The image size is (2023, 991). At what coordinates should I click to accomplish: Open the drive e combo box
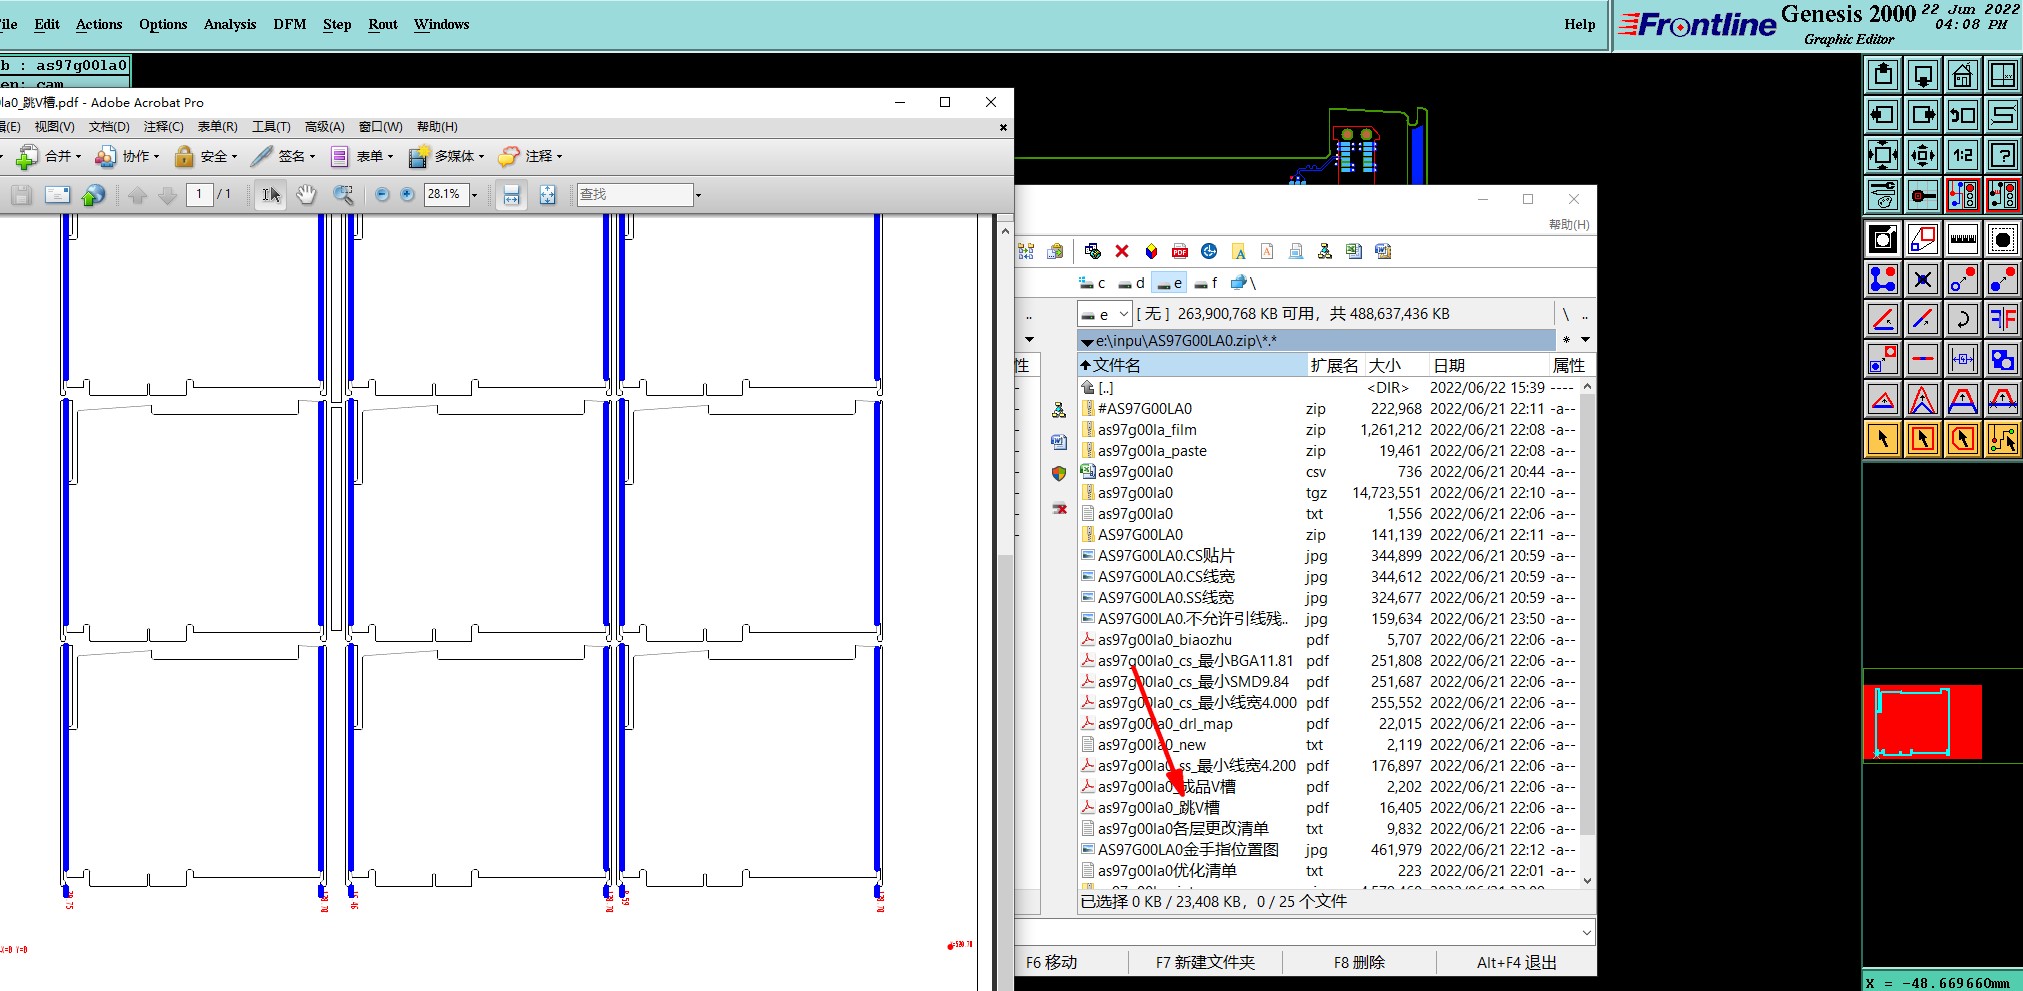1104,314
